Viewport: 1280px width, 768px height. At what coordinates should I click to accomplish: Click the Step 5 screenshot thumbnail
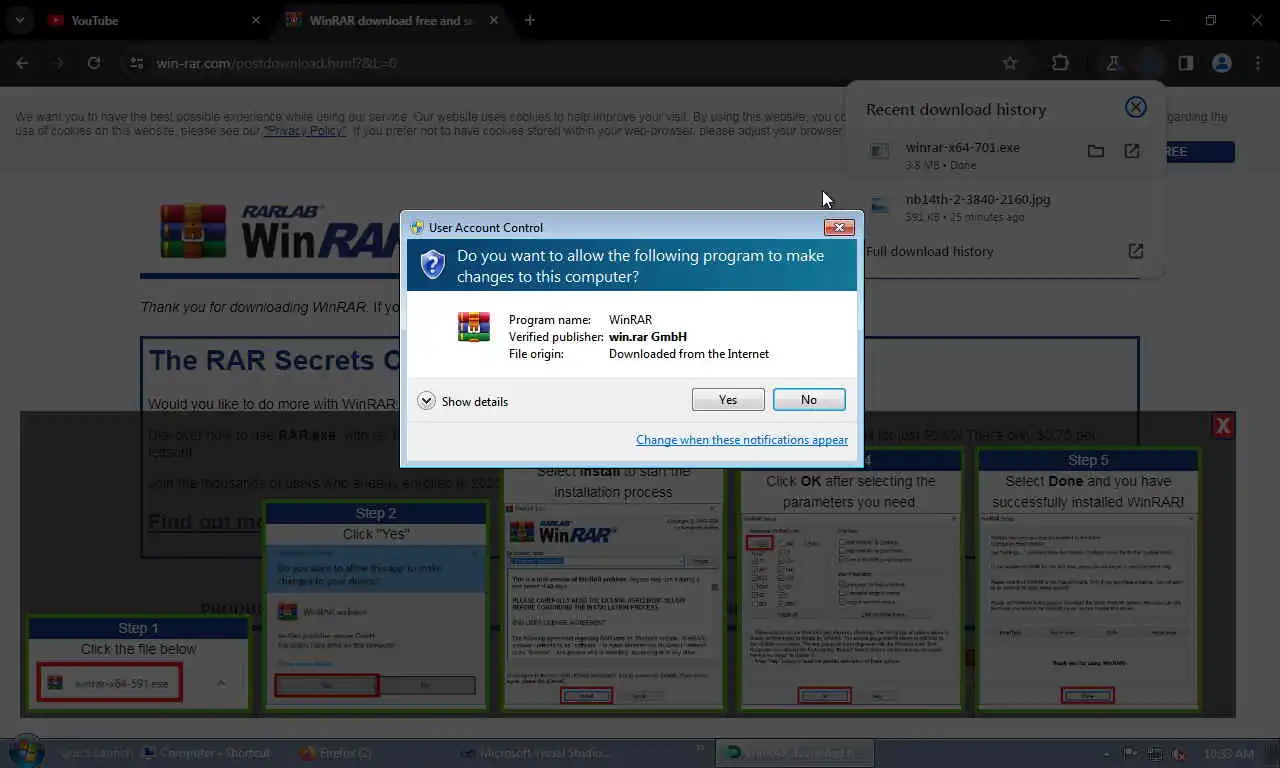1088,610
